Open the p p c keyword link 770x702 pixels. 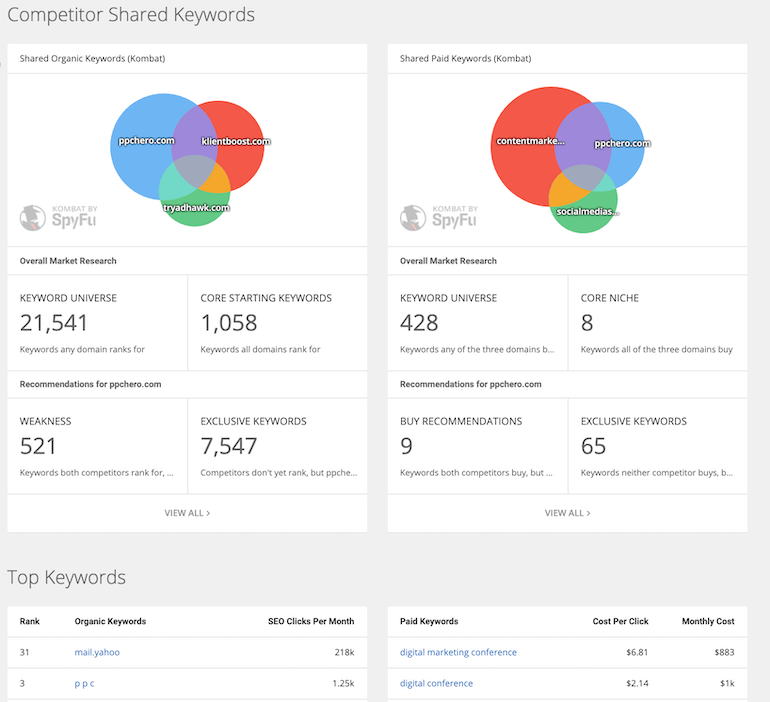tap(84, 683)
